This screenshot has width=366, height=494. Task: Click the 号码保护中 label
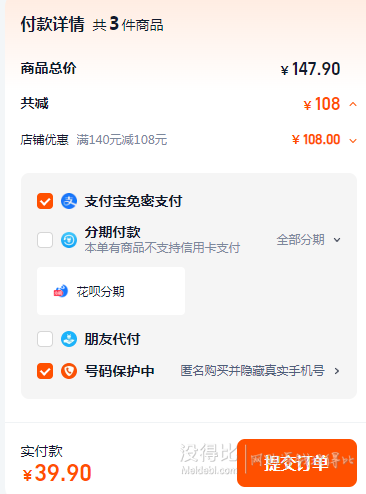click(119, 371)
